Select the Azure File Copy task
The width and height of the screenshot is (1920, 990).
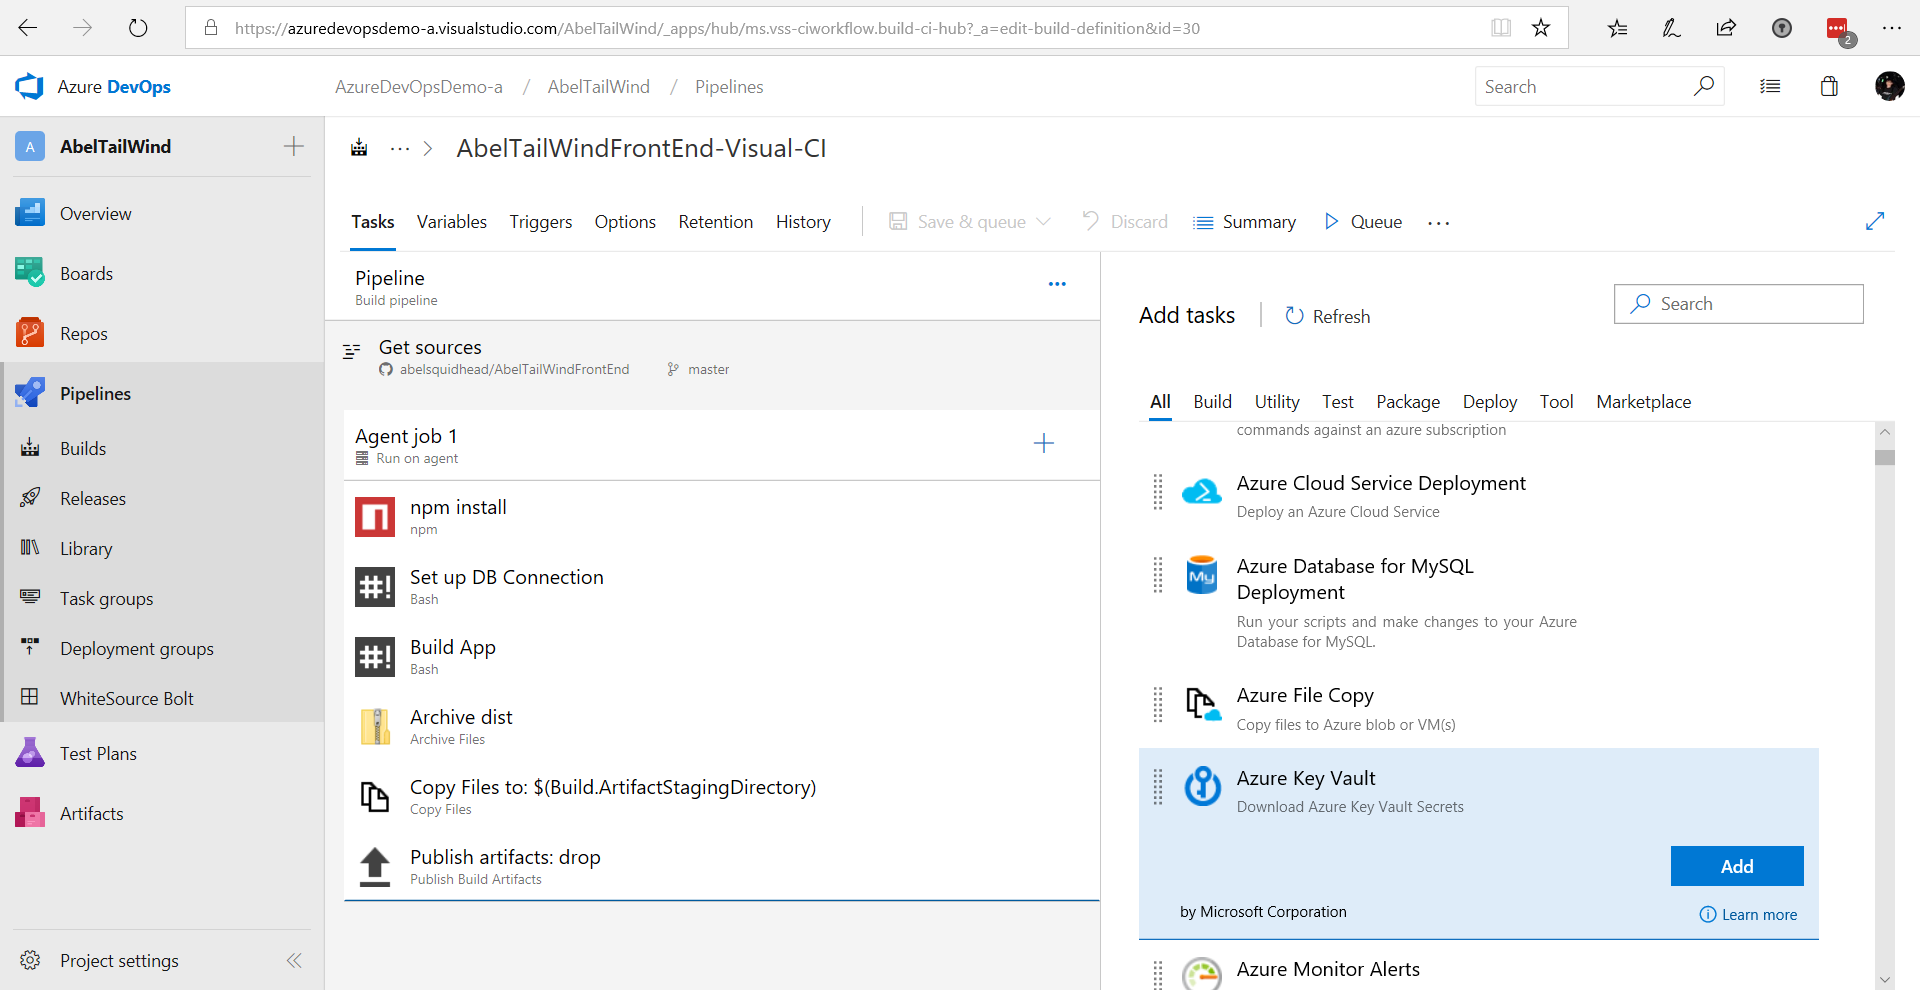[x=1479, y=708]
